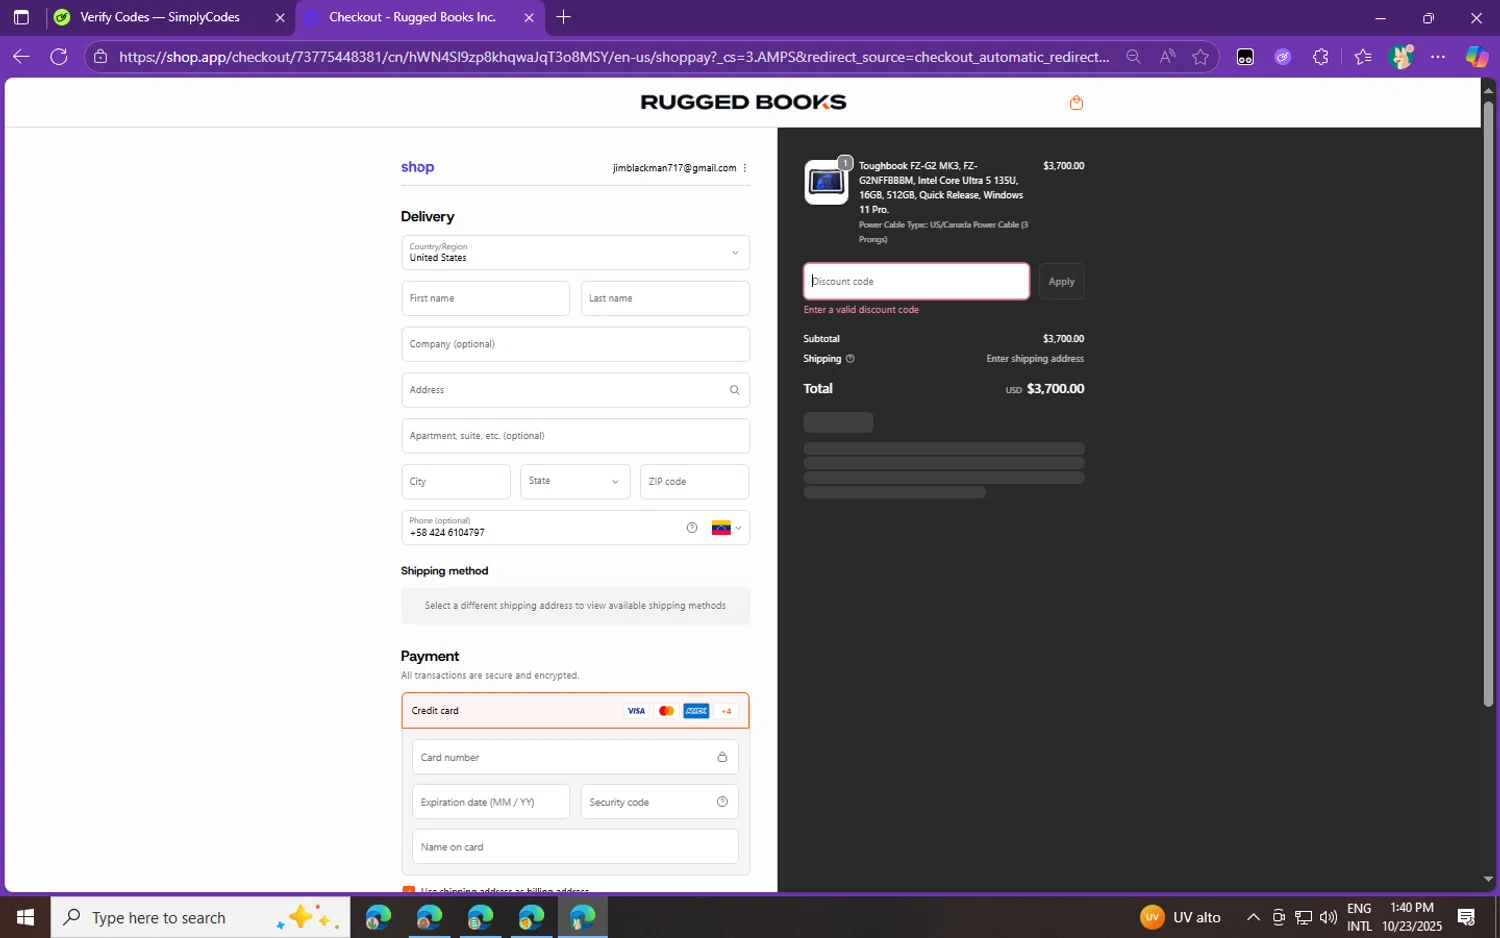
Task: Open account options next to email
Action: pyautogui.click(x=745, y=168)
